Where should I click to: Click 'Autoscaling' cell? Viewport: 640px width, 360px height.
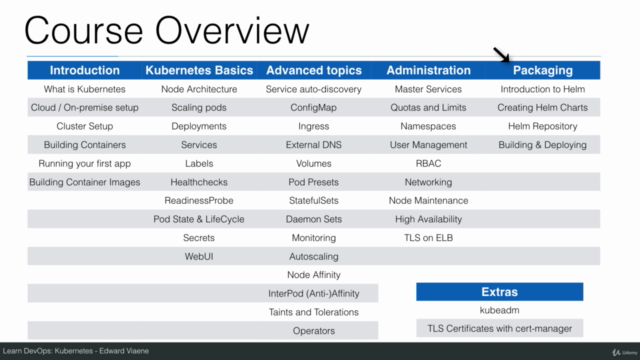tap(313, 256)
